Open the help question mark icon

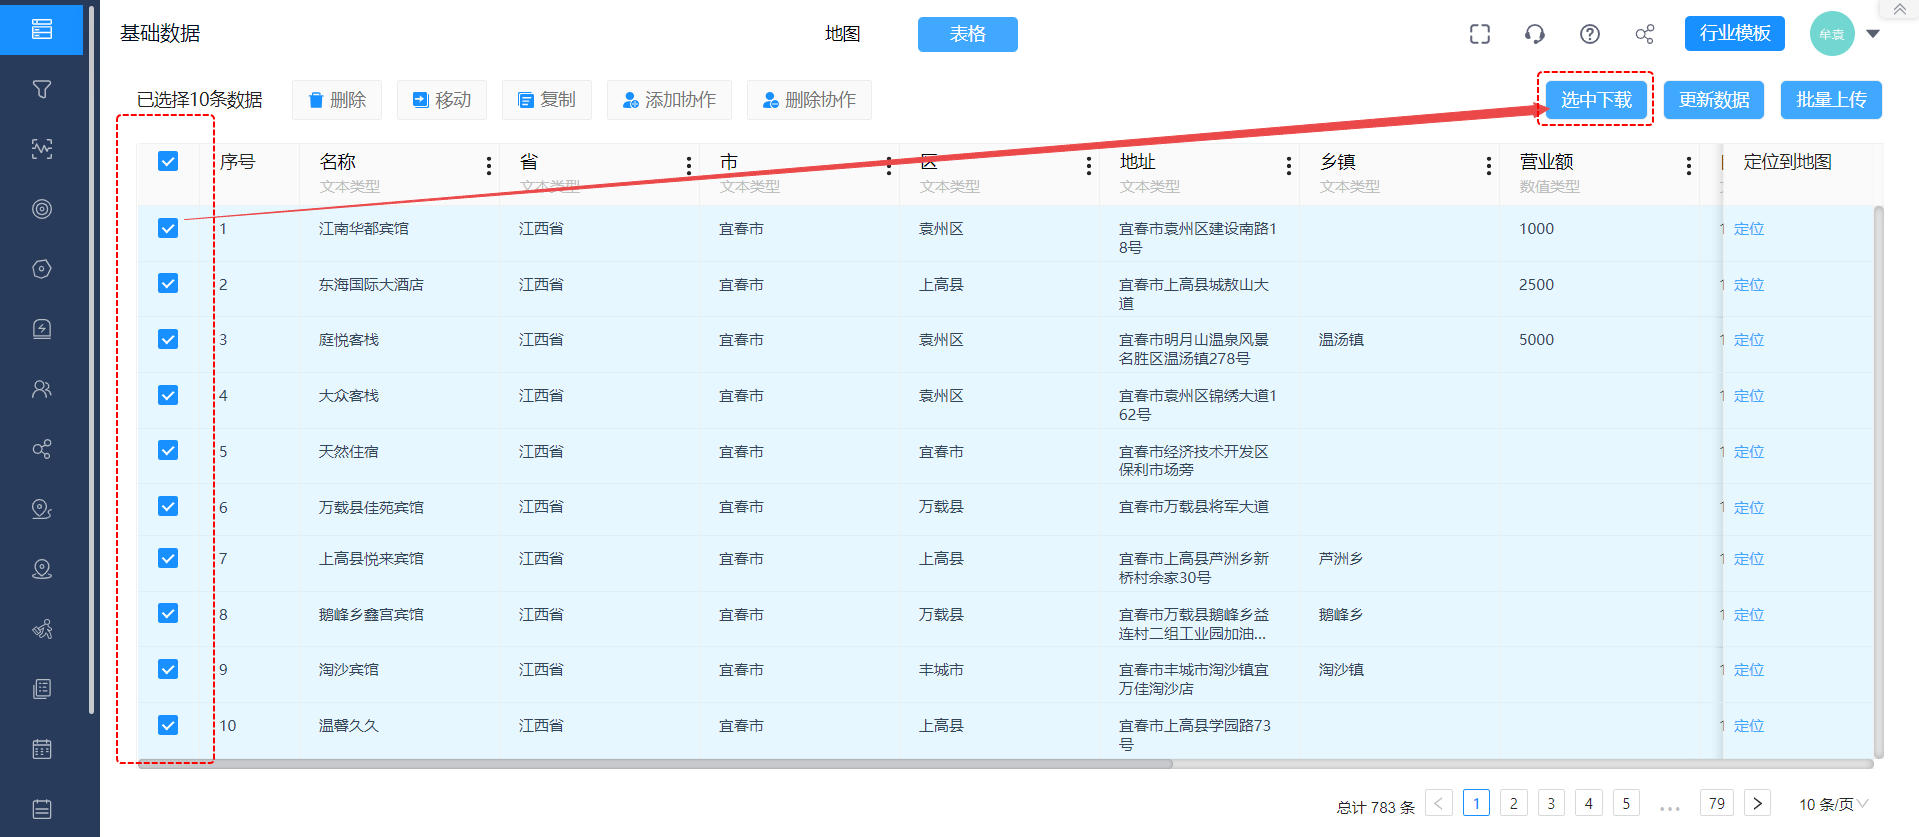tap(1590, 34)
